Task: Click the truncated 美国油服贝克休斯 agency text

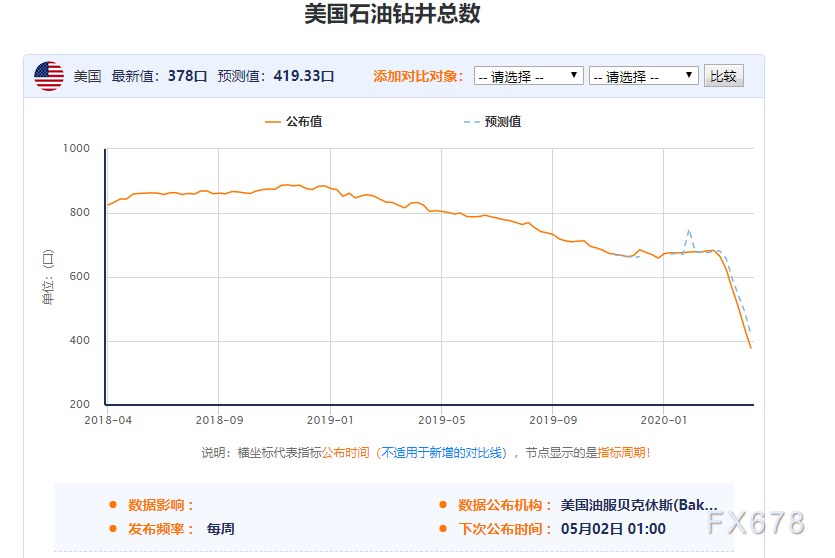Action: [x=639, y=505]
